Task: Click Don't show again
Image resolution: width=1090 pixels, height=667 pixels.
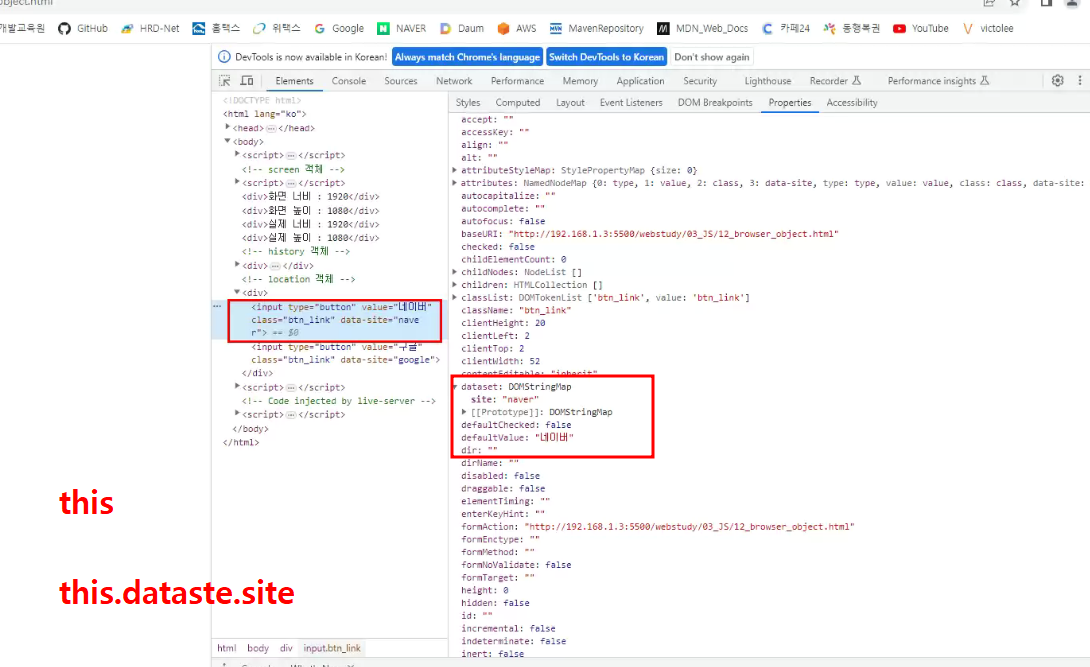Action: point(712,57)
